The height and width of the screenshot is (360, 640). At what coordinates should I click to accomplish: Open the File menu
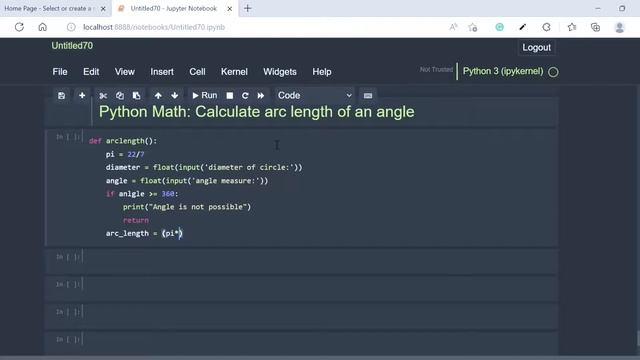(x=60, y=72)
